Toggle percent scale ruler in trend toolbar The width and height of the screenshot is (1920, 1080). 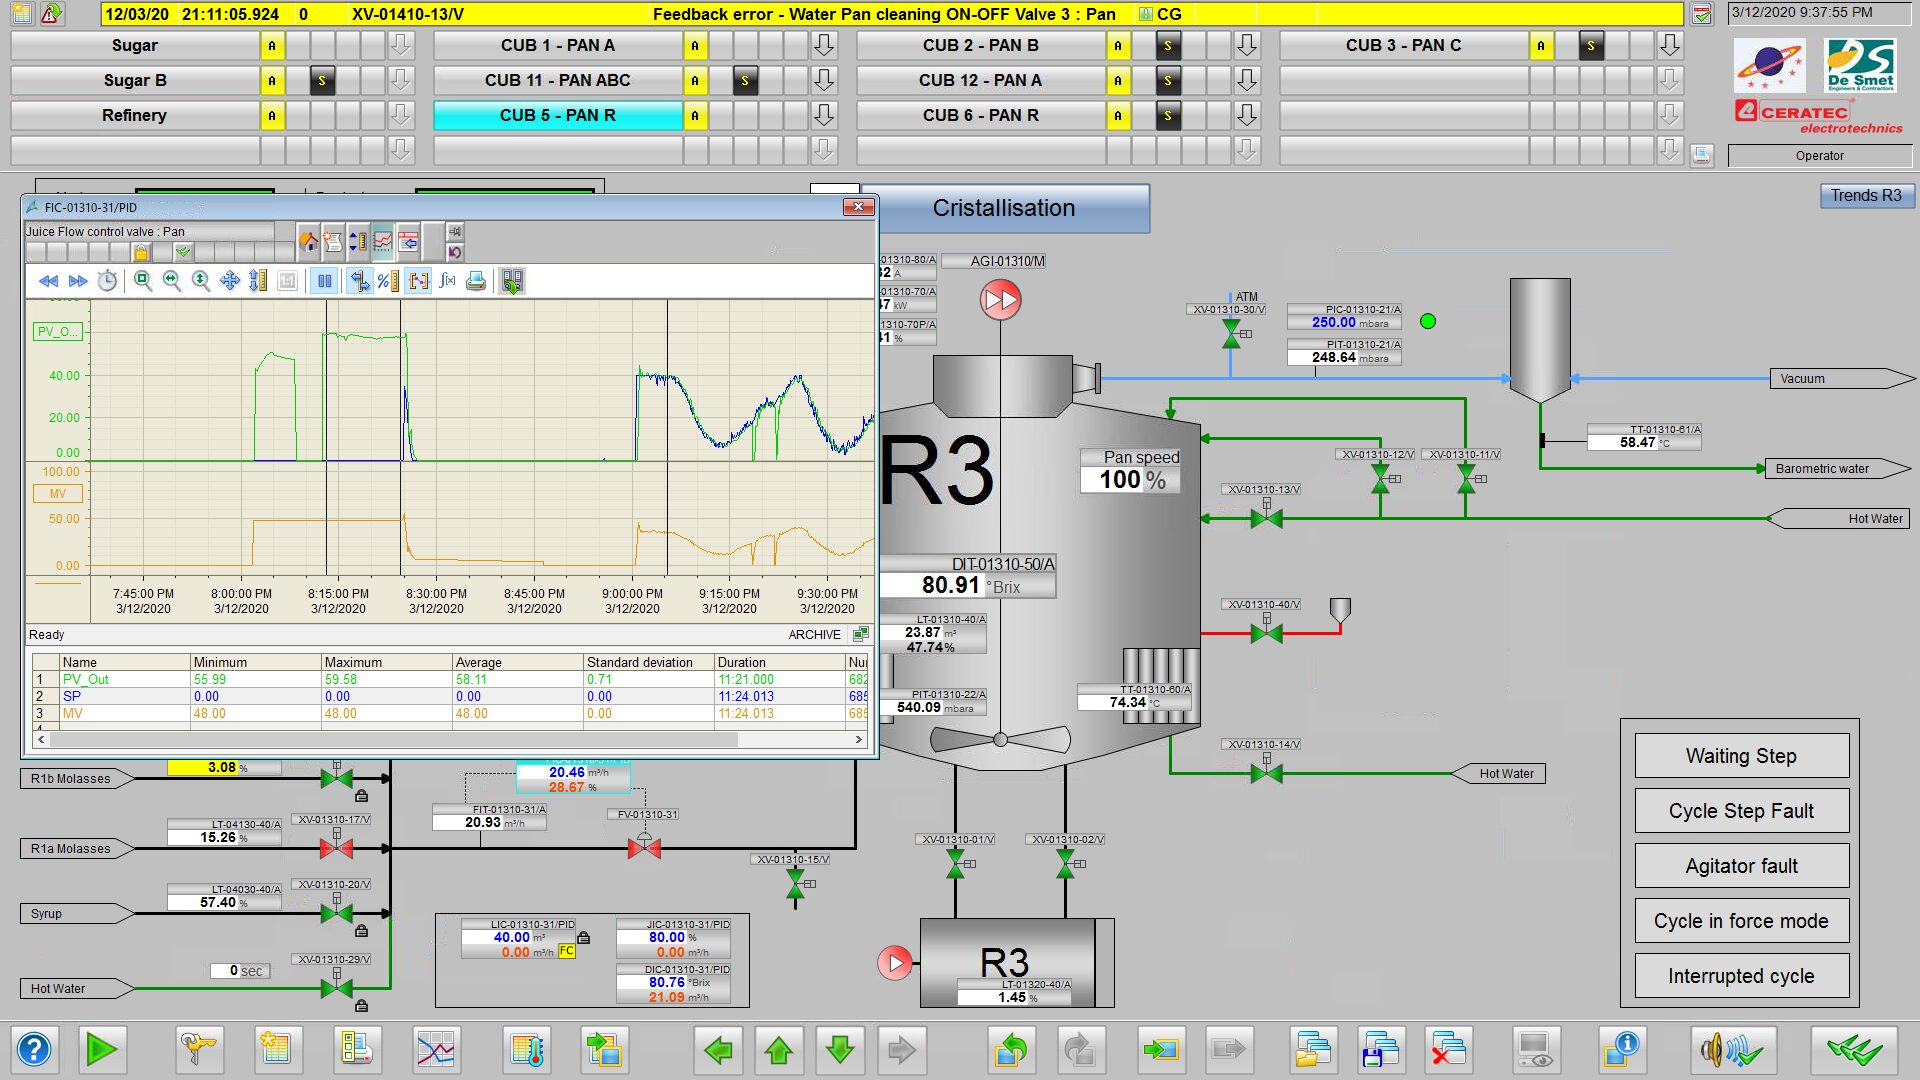[x=388, y=282]
